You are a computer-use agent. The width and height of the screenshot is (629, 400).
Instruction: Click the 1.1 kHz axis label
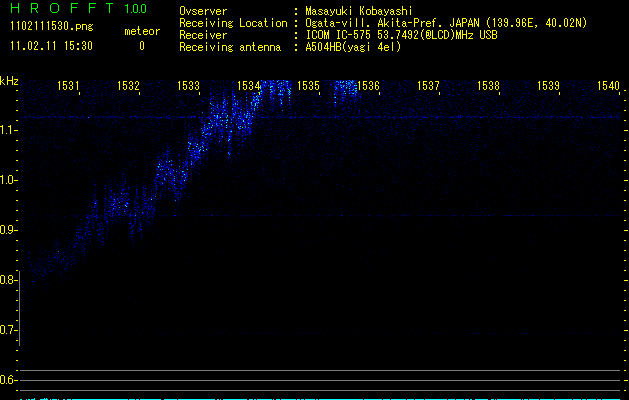tap(9, 130)
